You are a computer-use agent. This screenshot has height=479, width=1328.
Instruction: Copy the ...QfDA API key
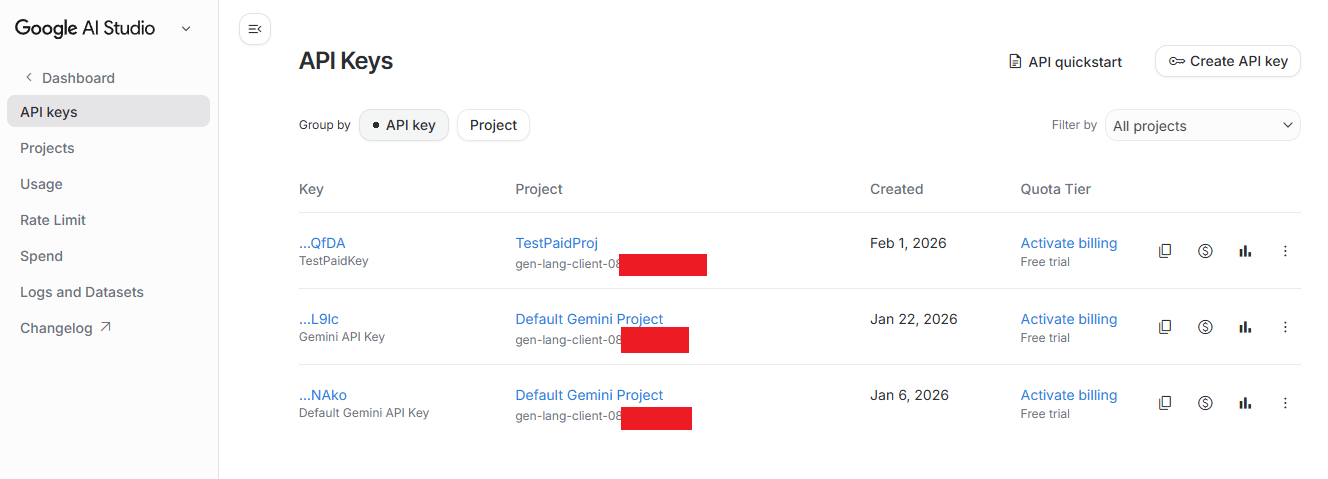(1165, 251)
